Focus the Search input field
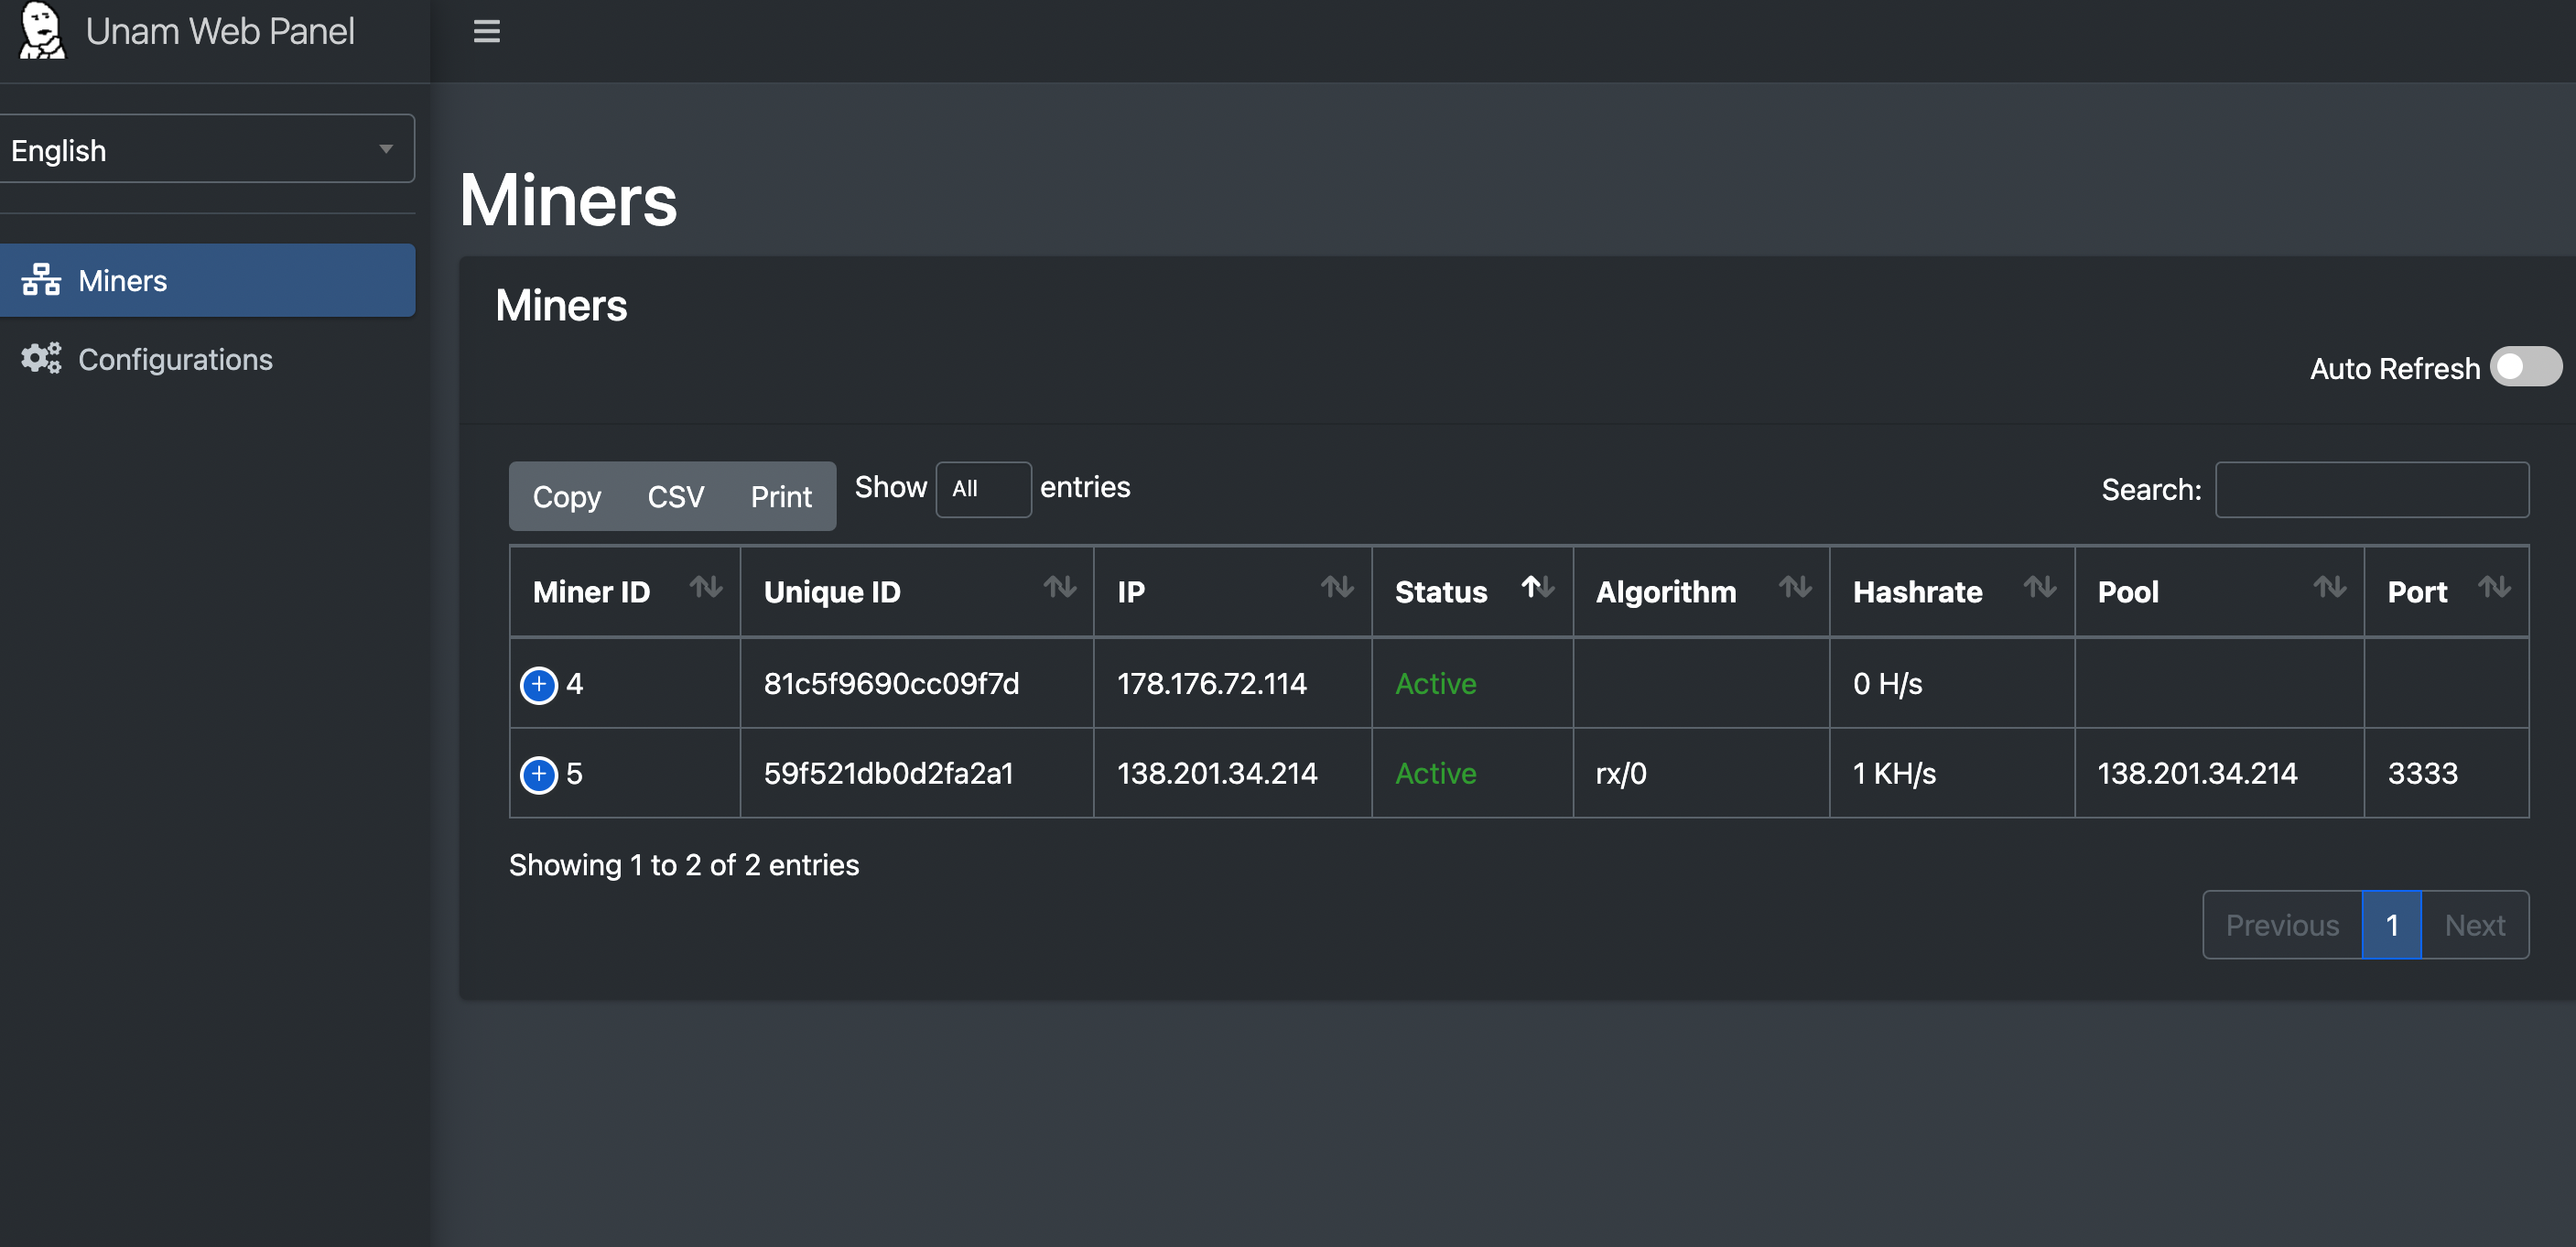Screen dimensions: 2576x1247 pos(2372,489)
